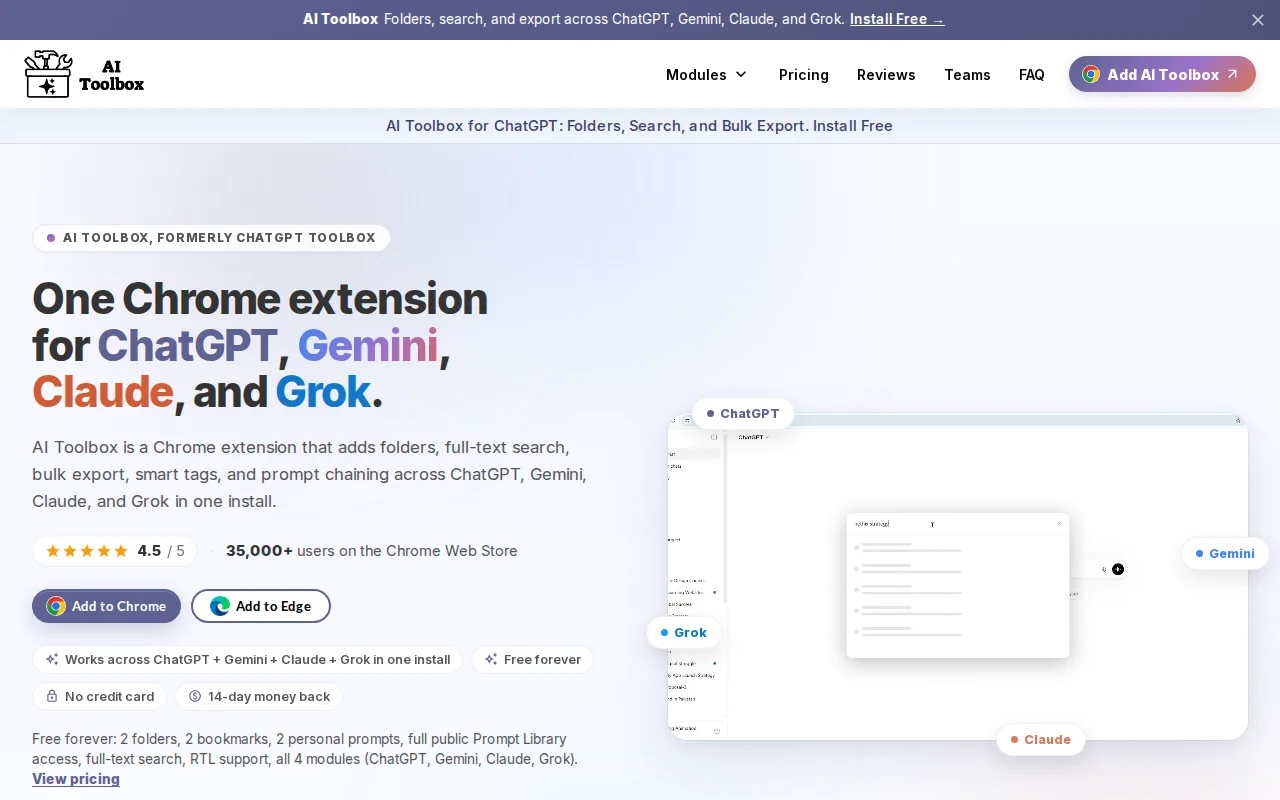Image resolution: width=1280 pixels, height=800 pixels.
Task: Click the Edge browser icon
Action: (220, 606)
